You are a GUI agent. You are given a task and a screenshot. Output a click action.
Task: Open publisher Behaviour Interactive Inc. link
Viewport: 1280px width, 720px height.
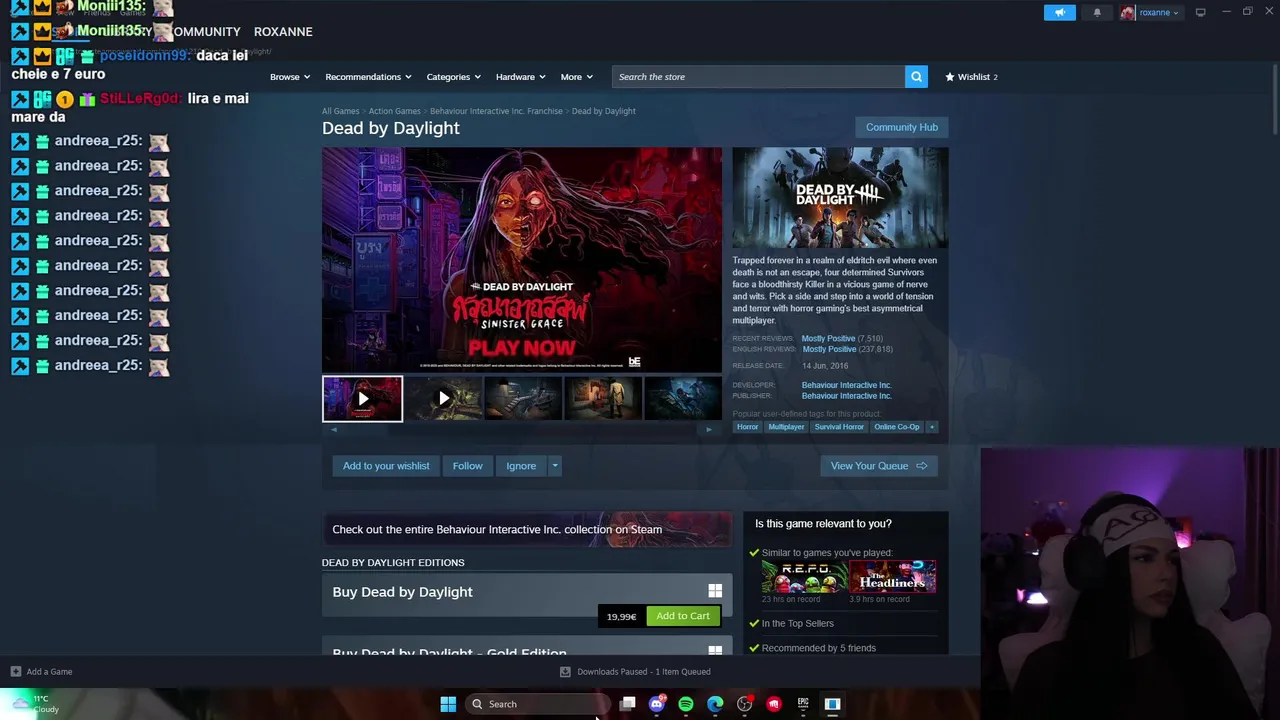pos(846,396)
